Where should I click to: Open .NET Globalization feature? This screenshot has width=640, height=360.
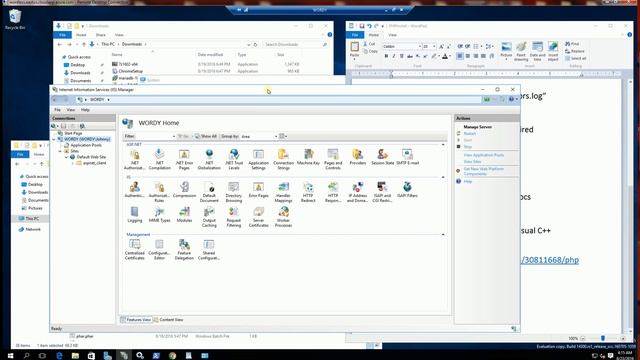(x=209, y=159)
